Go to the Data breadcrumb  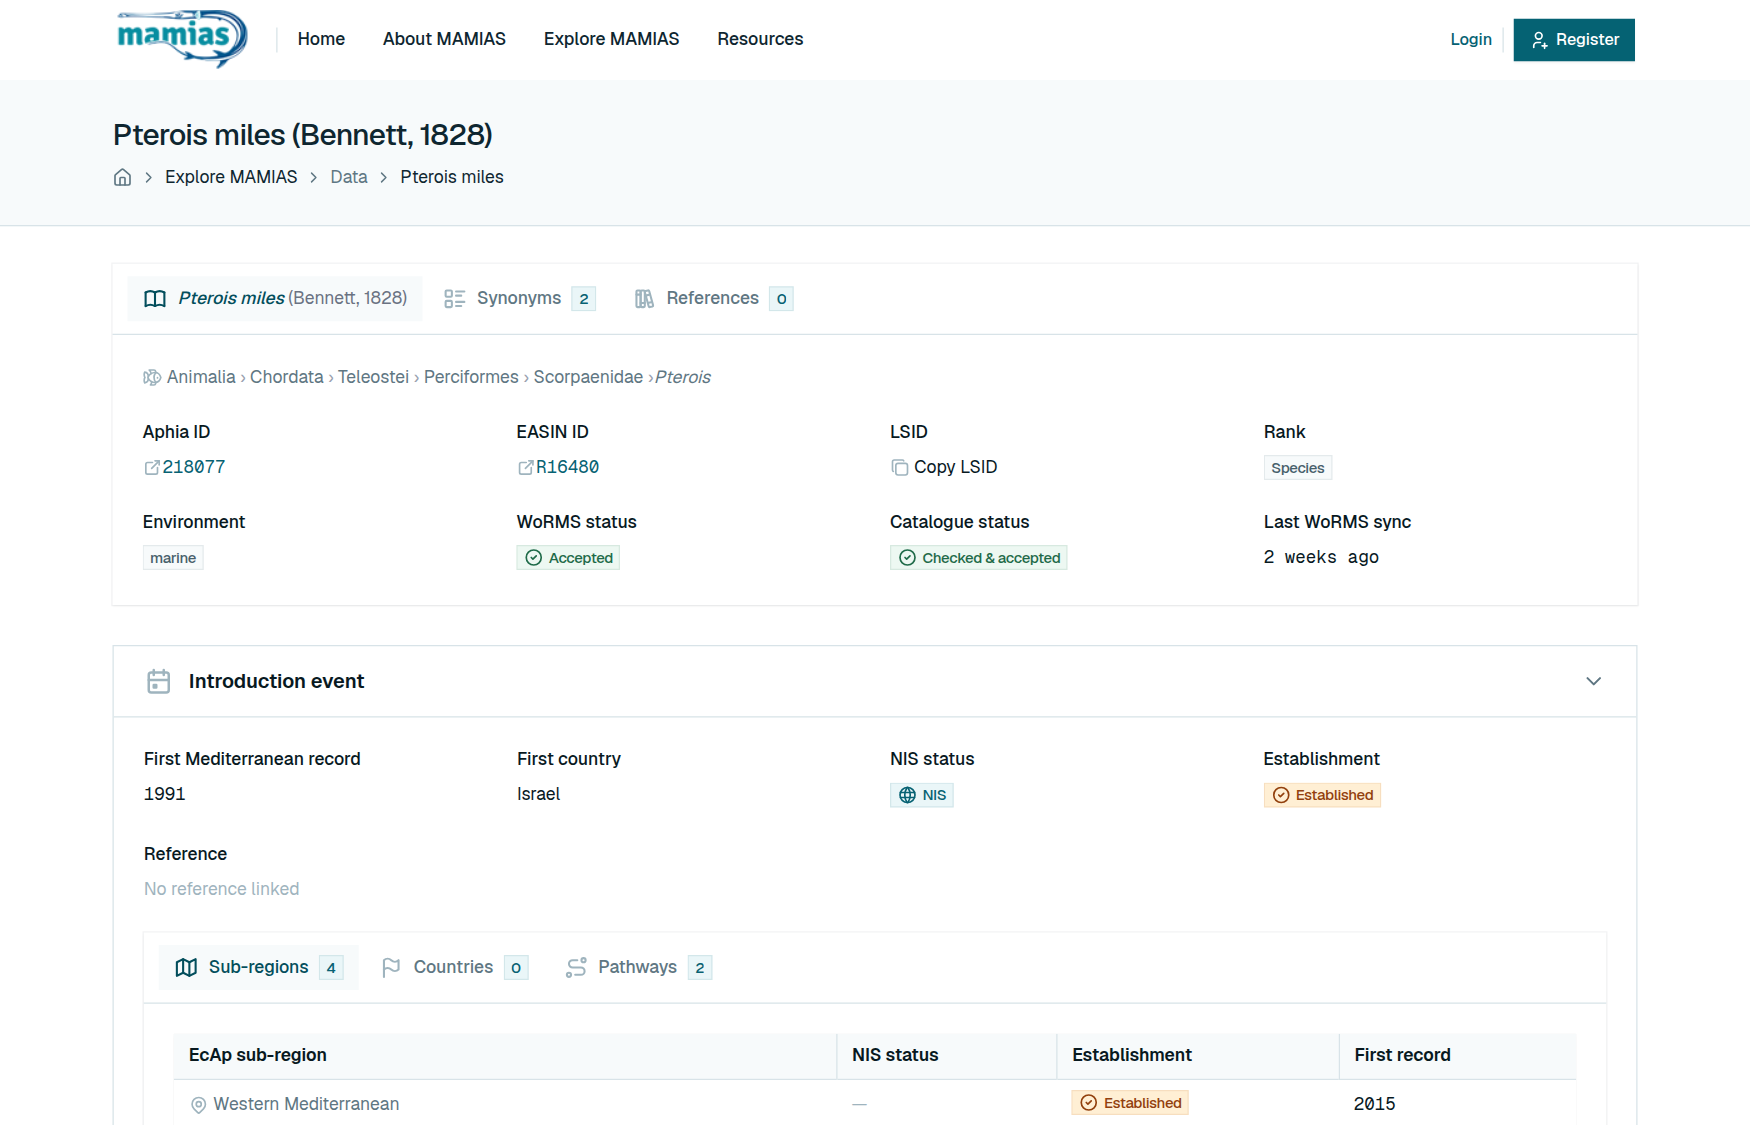[x=349, y=177]
